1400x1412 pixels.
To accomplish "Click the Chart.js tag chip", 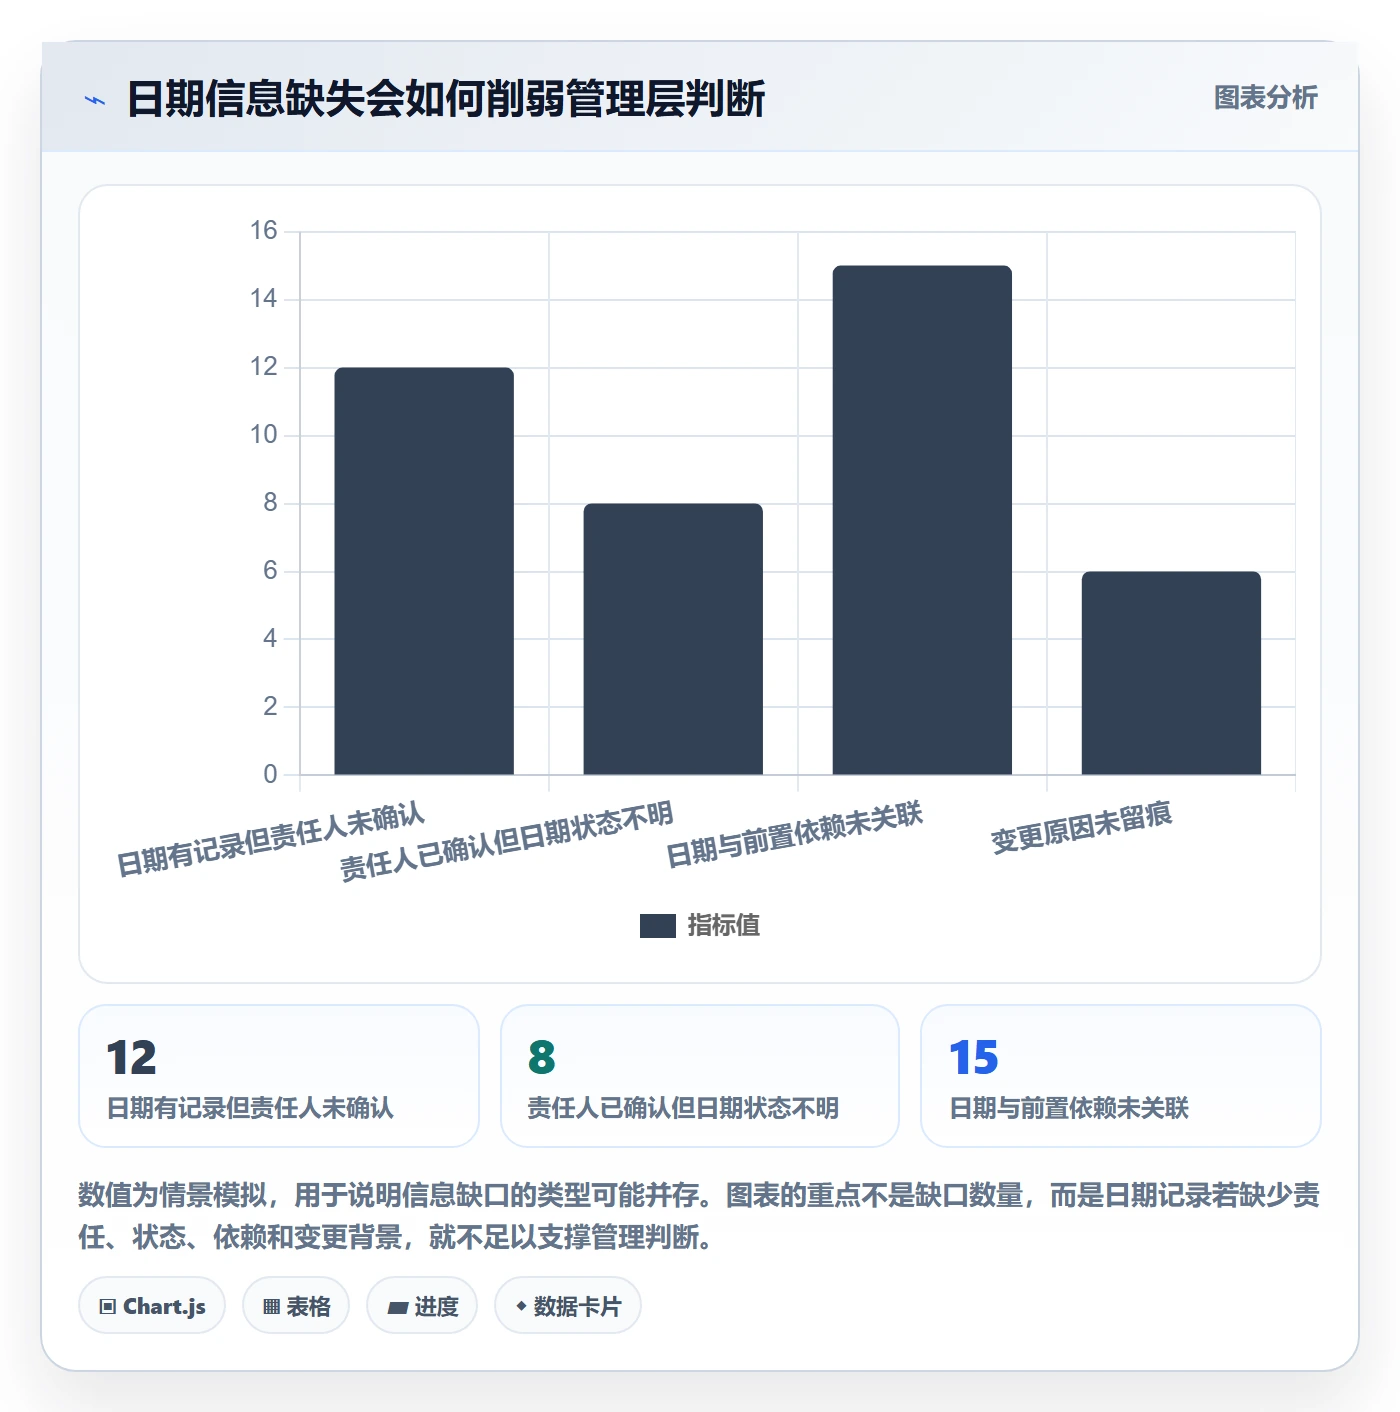I will coord(152,1306).
